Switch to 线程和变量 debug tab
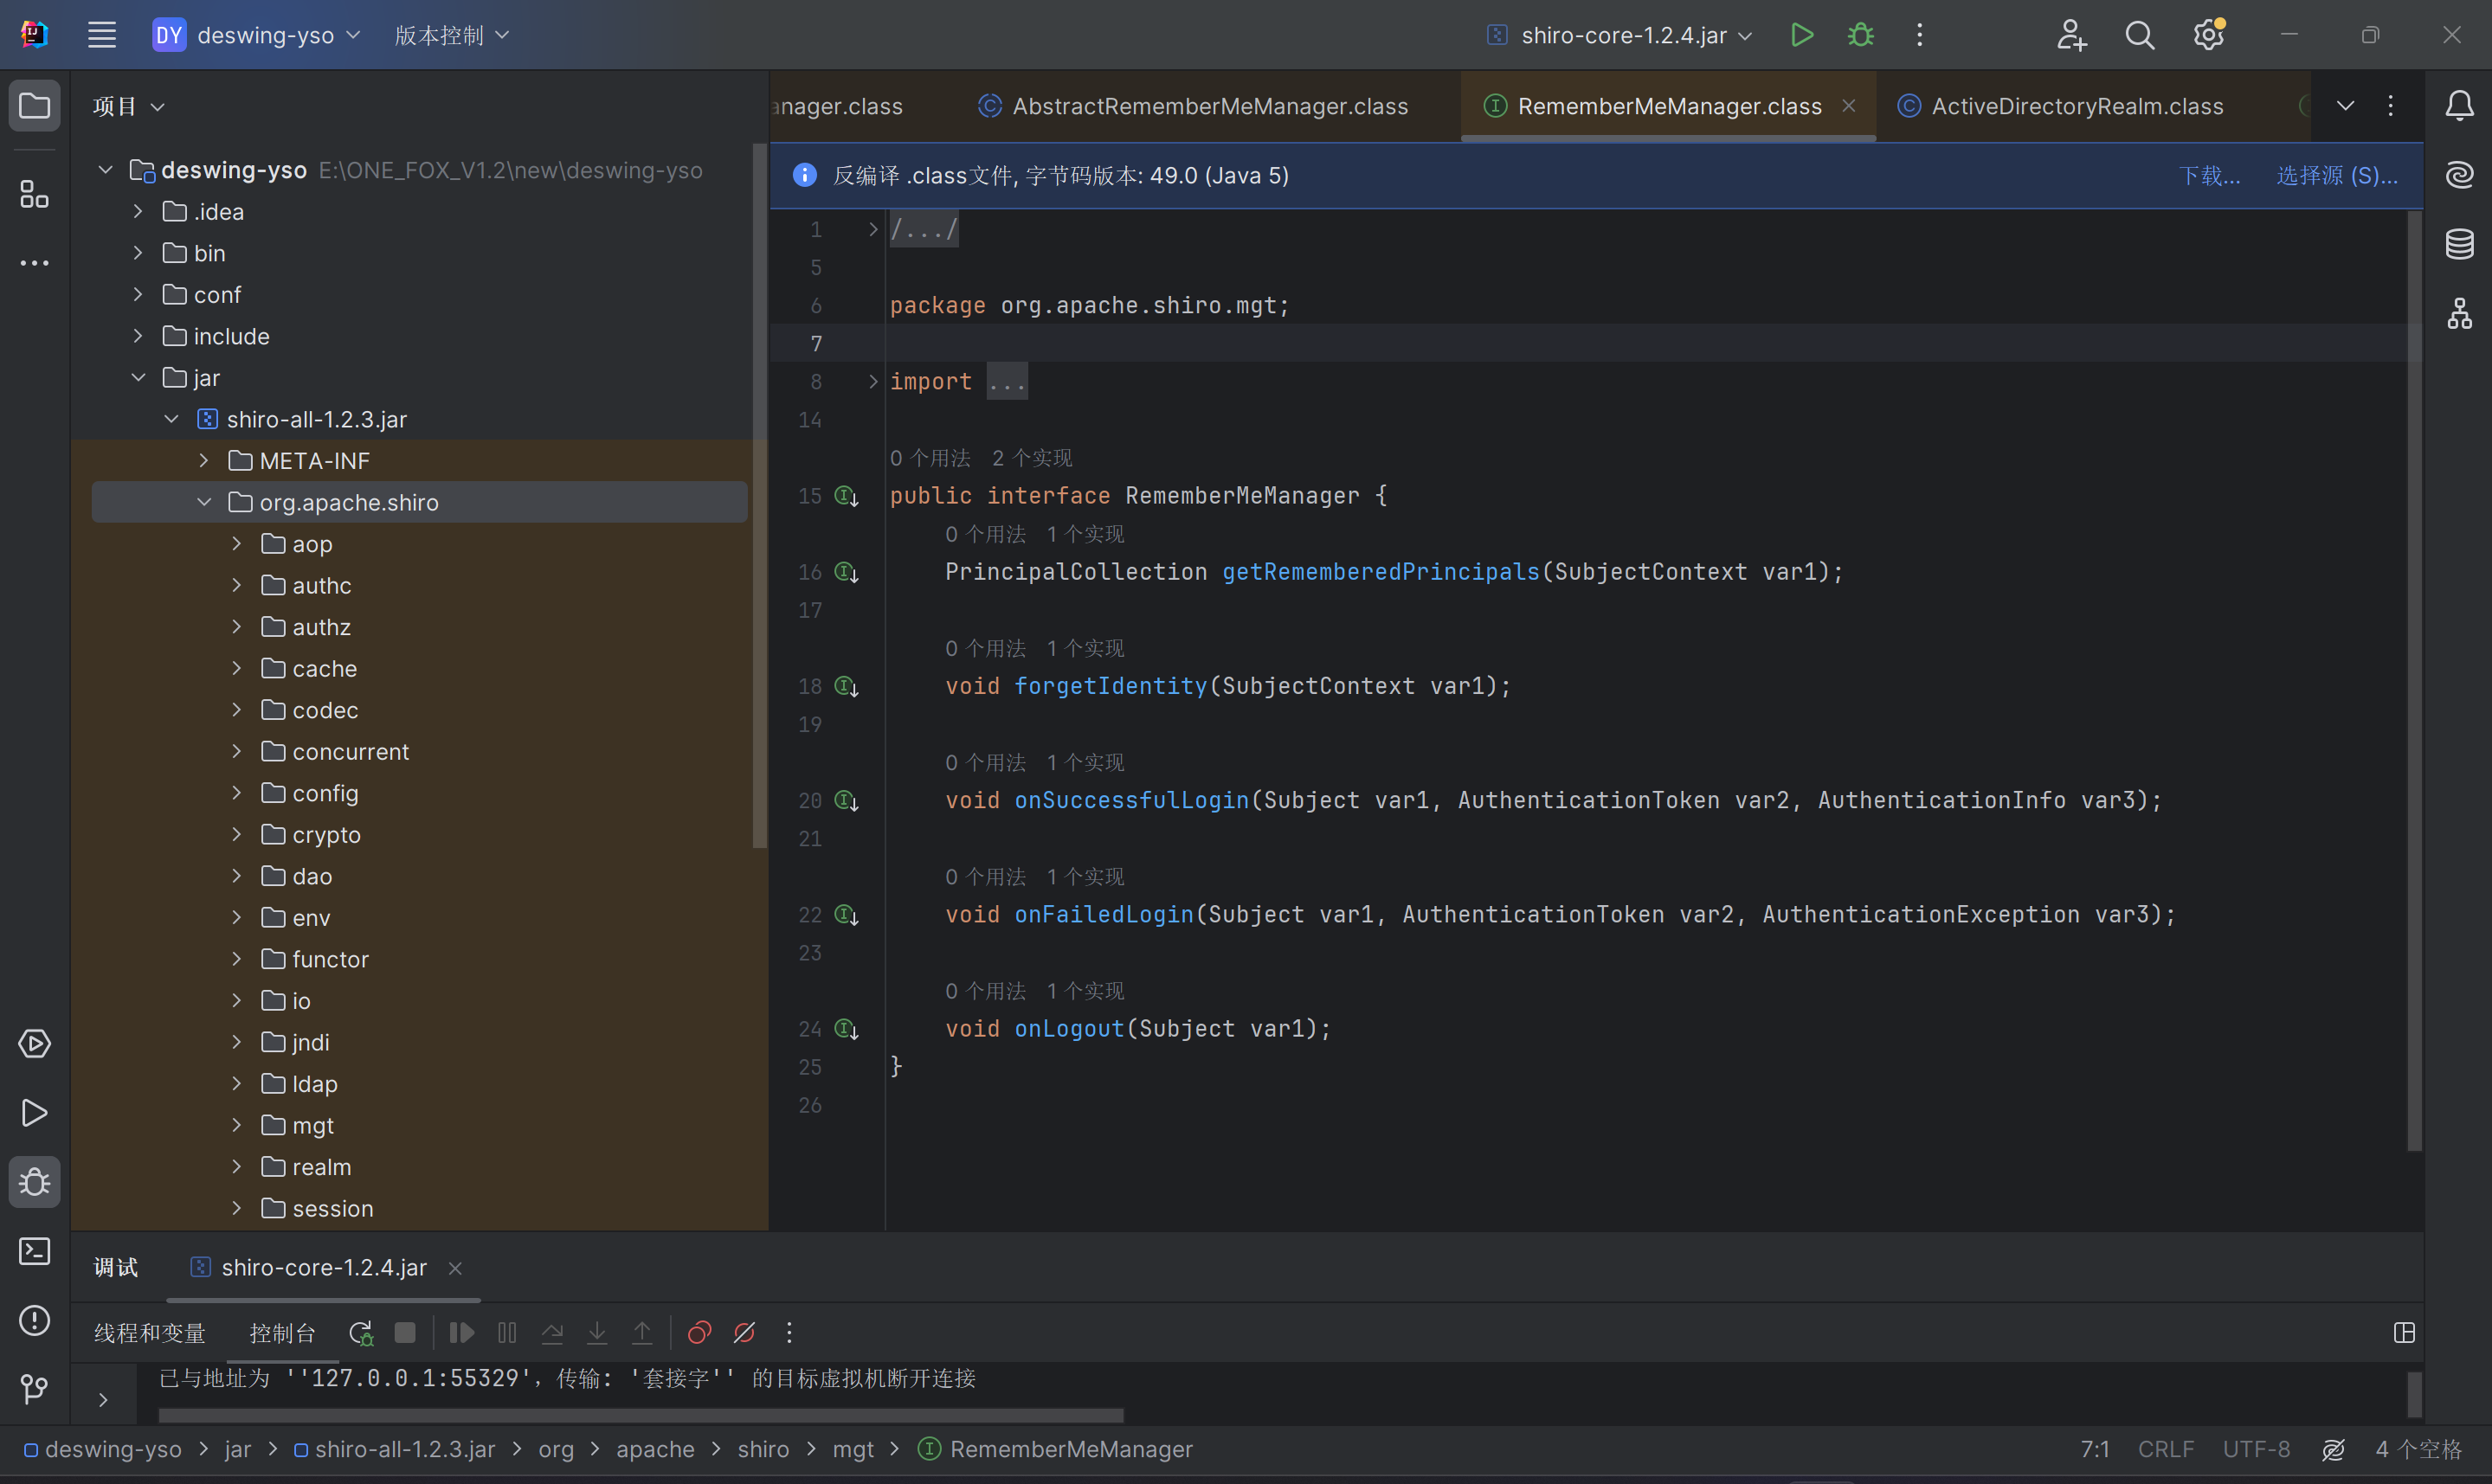2492x1484 pixels. (x=150, y=1333)
